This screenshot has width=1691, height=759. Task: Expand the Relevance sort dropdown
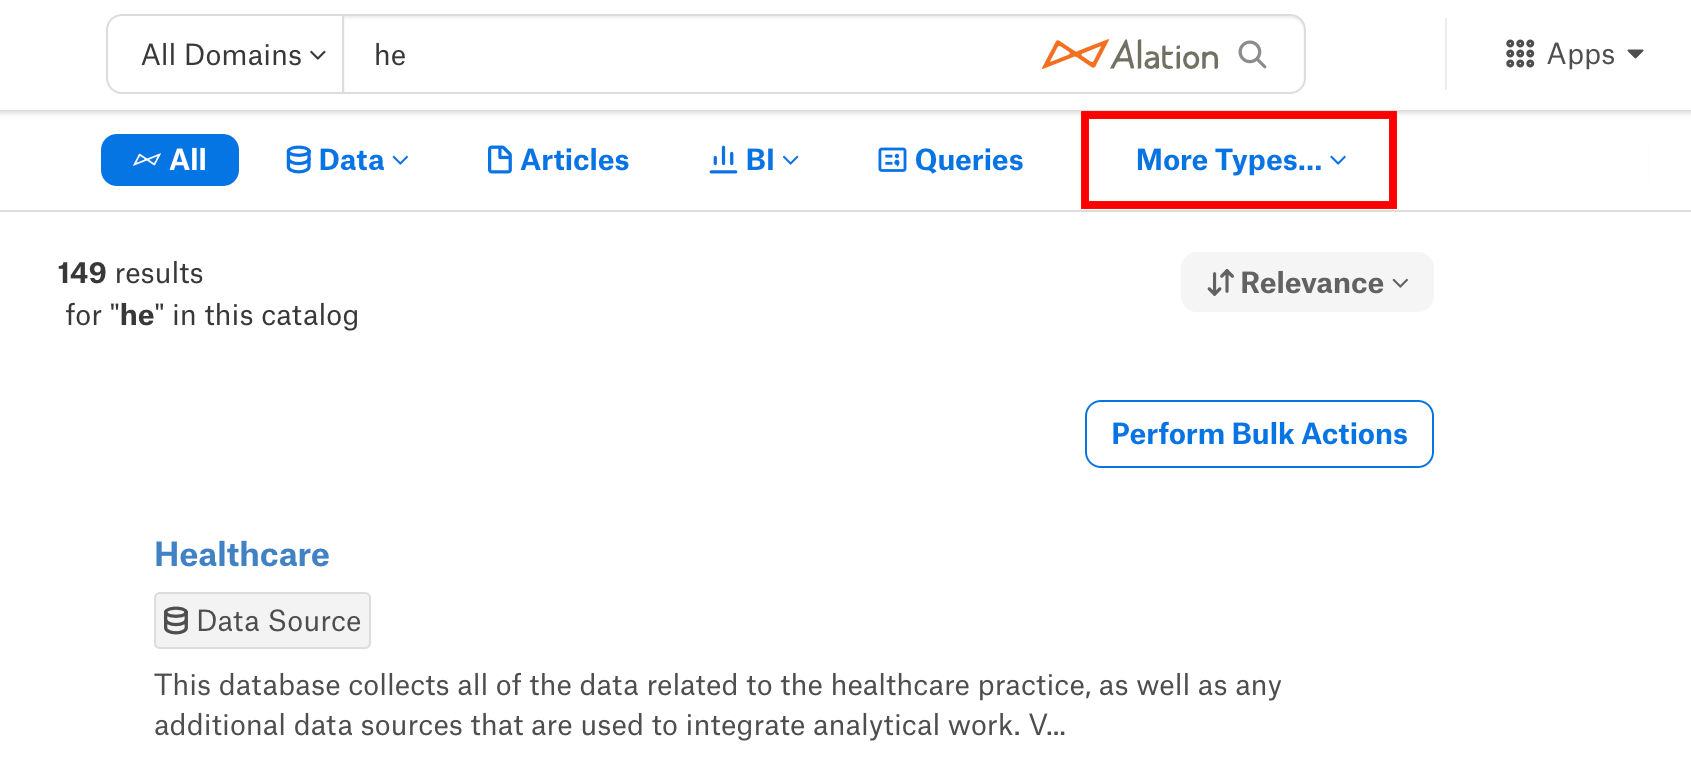click(1307, 282)
